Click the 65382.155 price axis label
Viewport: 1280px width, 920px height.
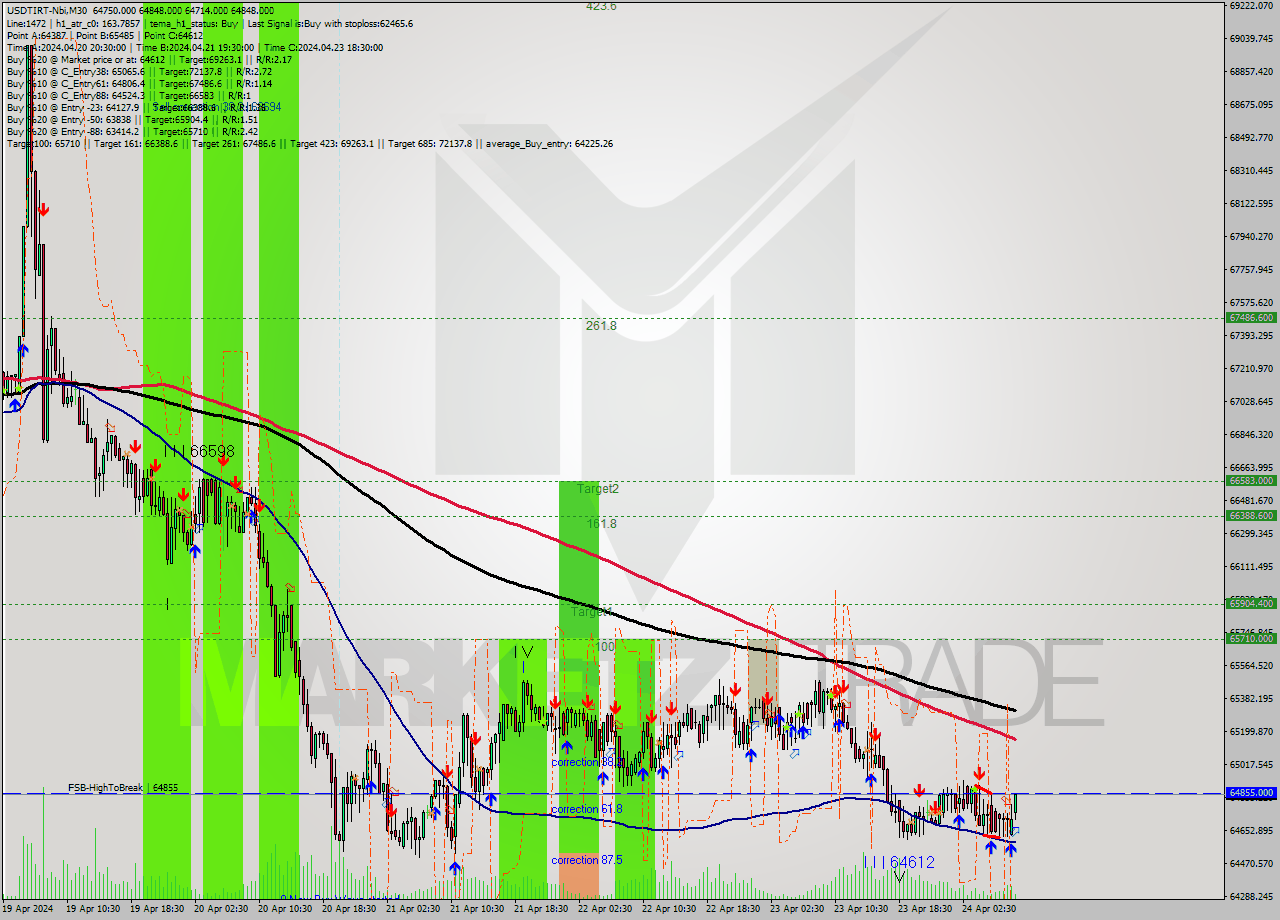point(1253,698)
